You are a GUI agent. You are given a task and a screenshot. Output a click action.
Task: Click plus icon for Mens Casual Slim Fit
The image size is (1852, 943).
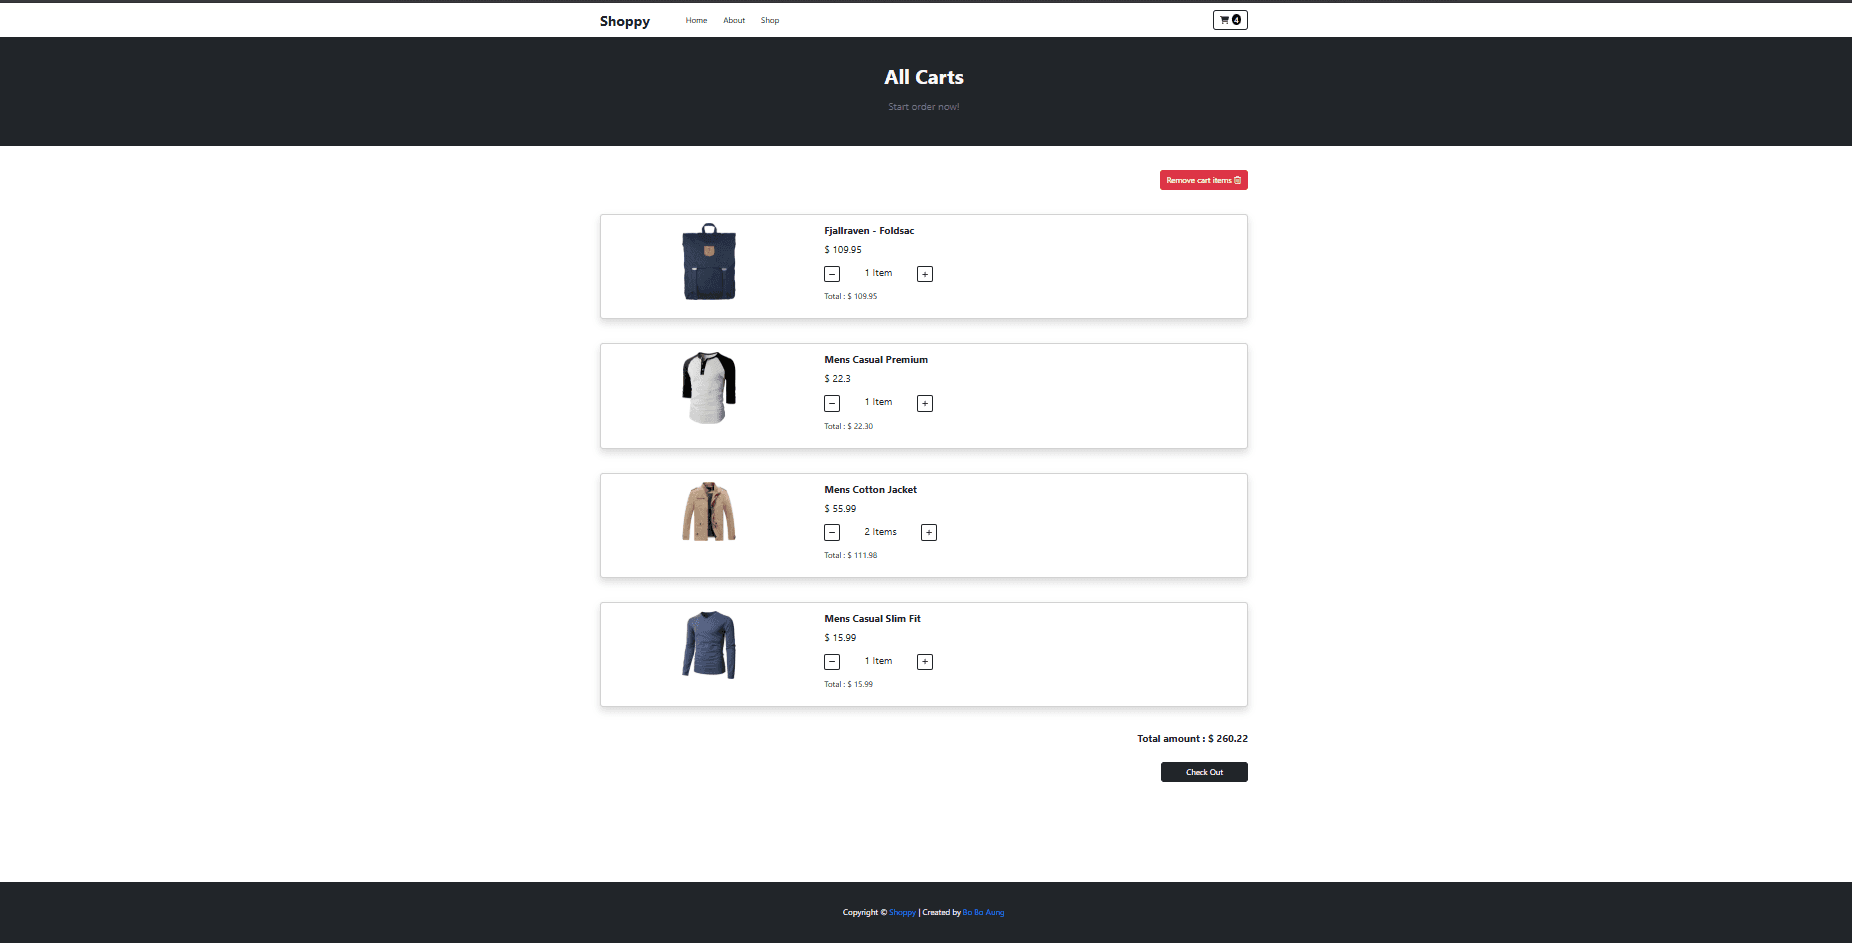(x=924, y=661)
